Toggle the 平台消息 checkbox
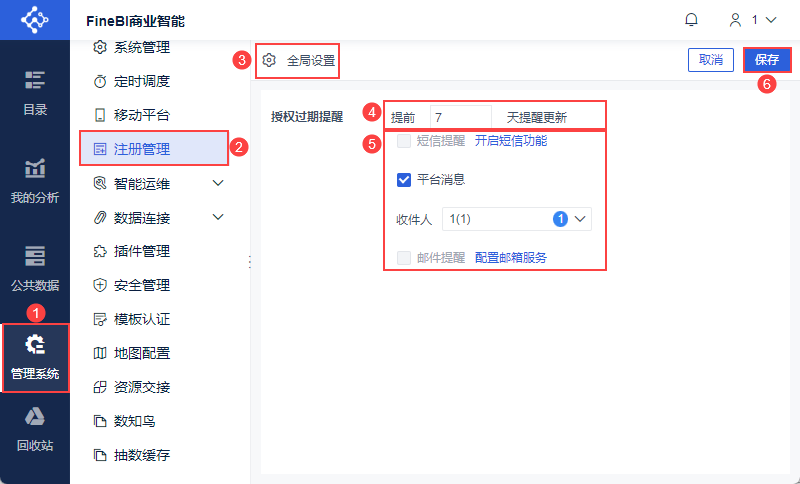 point(404,180)
